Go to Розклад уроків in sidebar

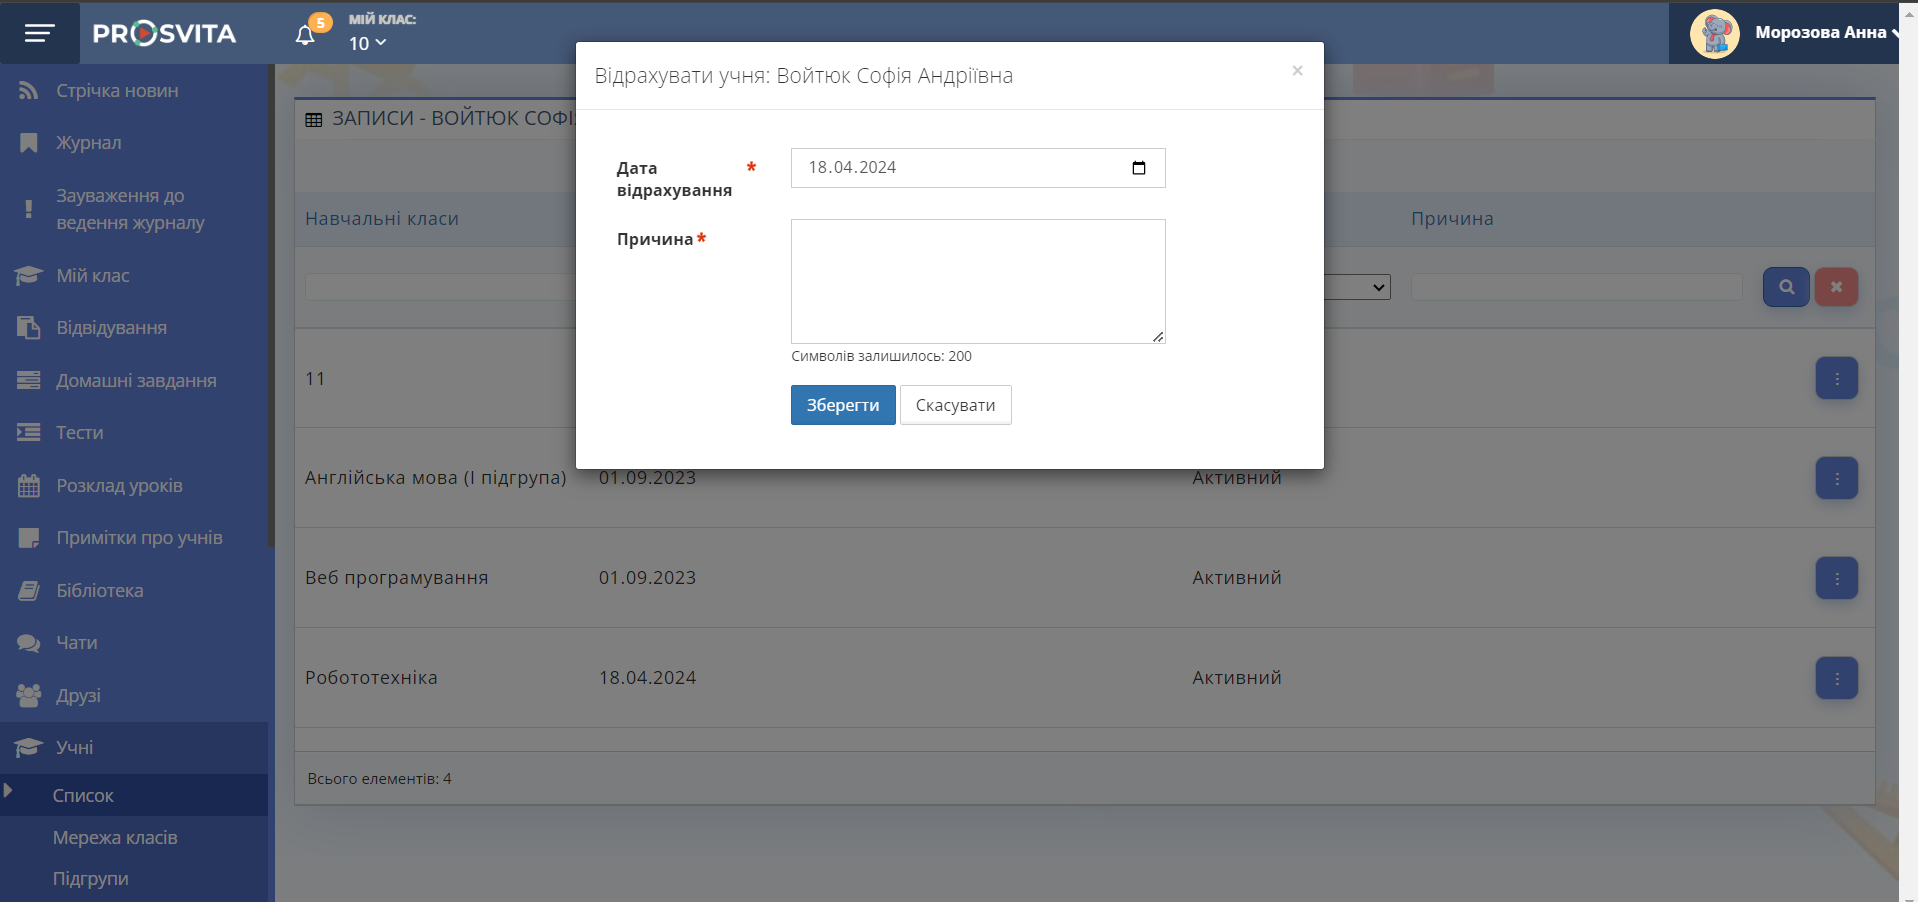tap(119, 486)
